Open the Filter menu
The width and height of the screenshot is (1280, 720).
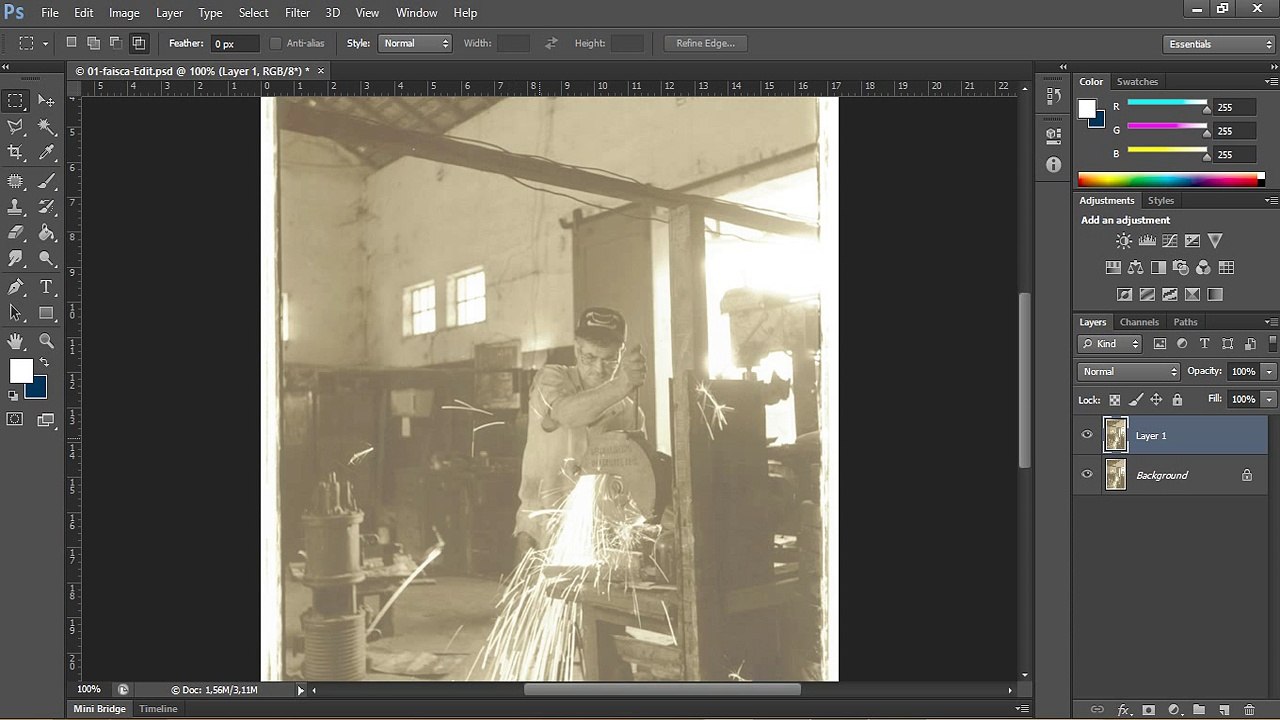click(297, 13)
